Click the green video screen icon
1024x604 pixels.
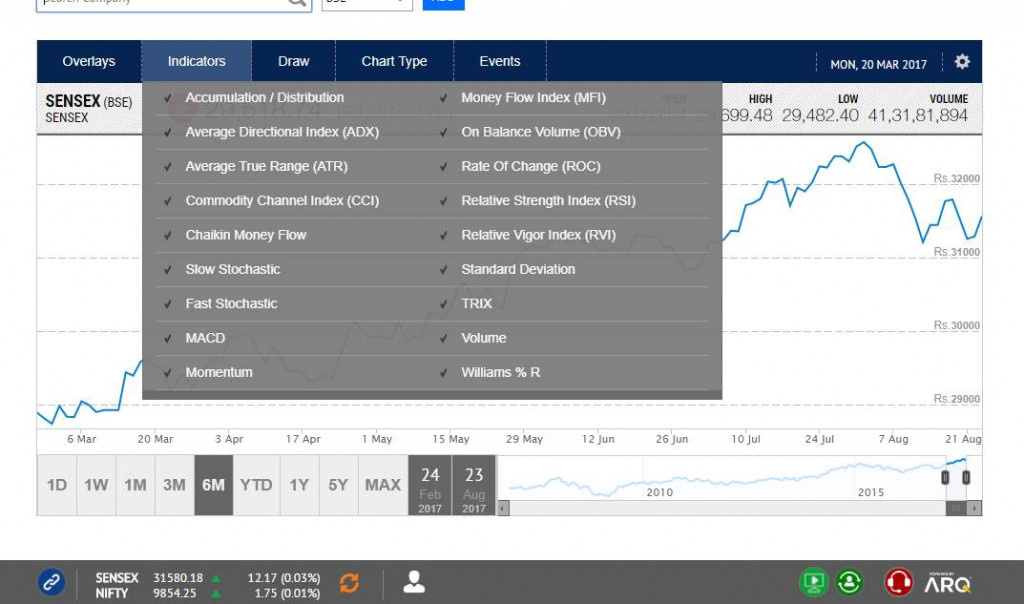coord(813,582)
